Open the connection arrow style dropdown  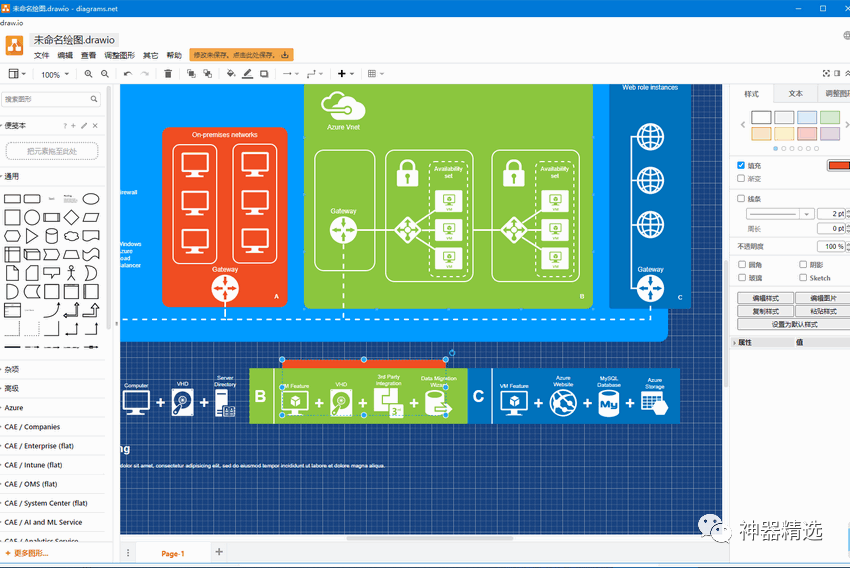click(x=291, y=74)
